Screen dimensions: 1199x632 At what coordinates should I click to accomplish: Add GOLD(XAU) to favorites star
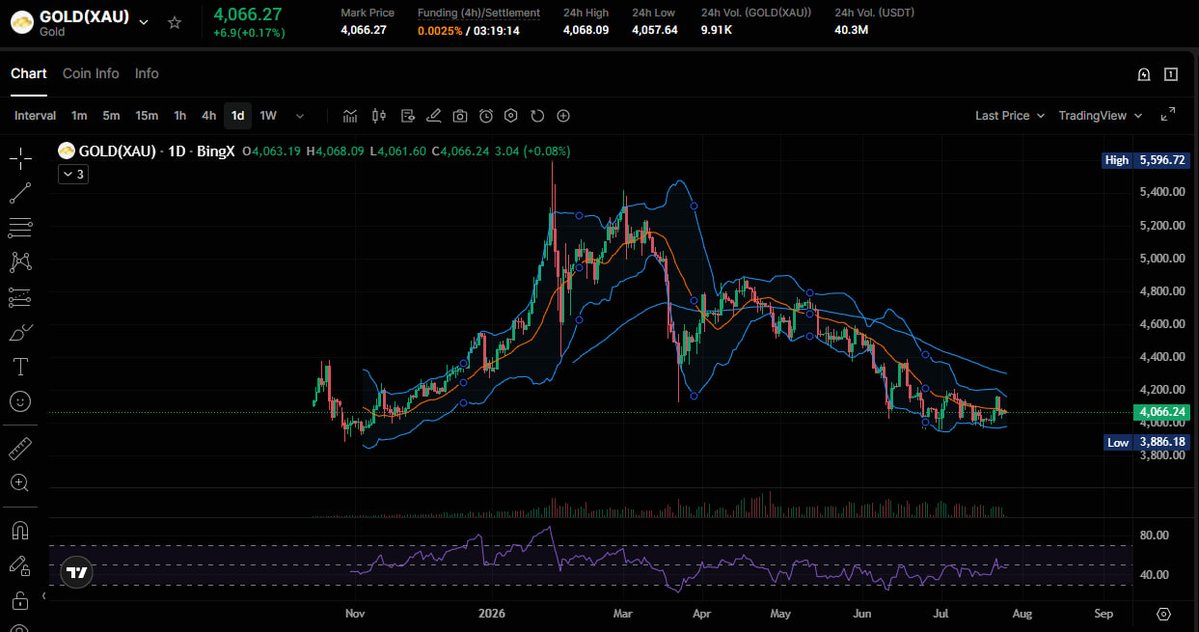coord(174,23)
